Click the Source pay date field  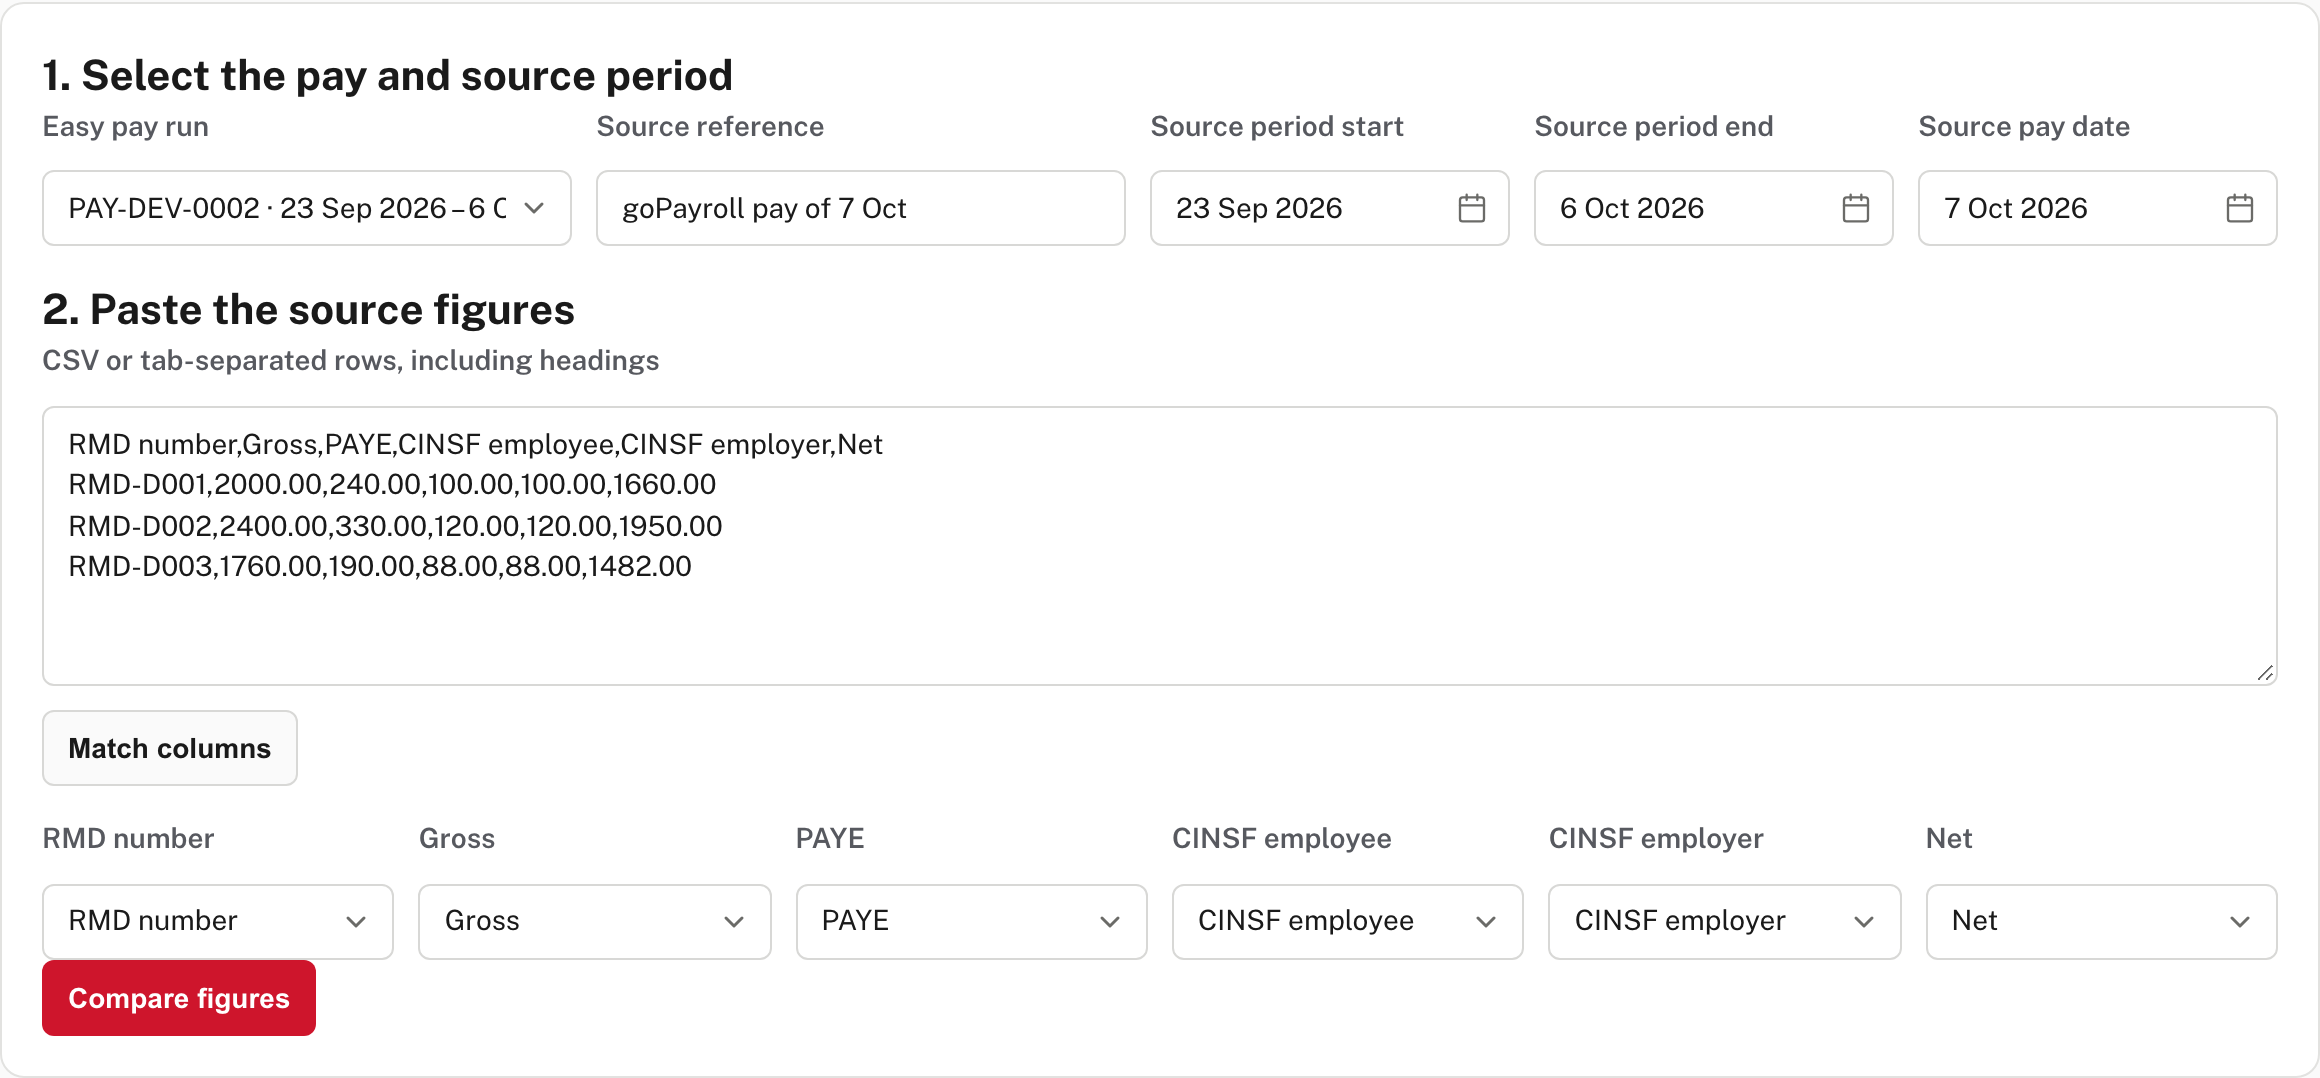[x=2098, y=208]
